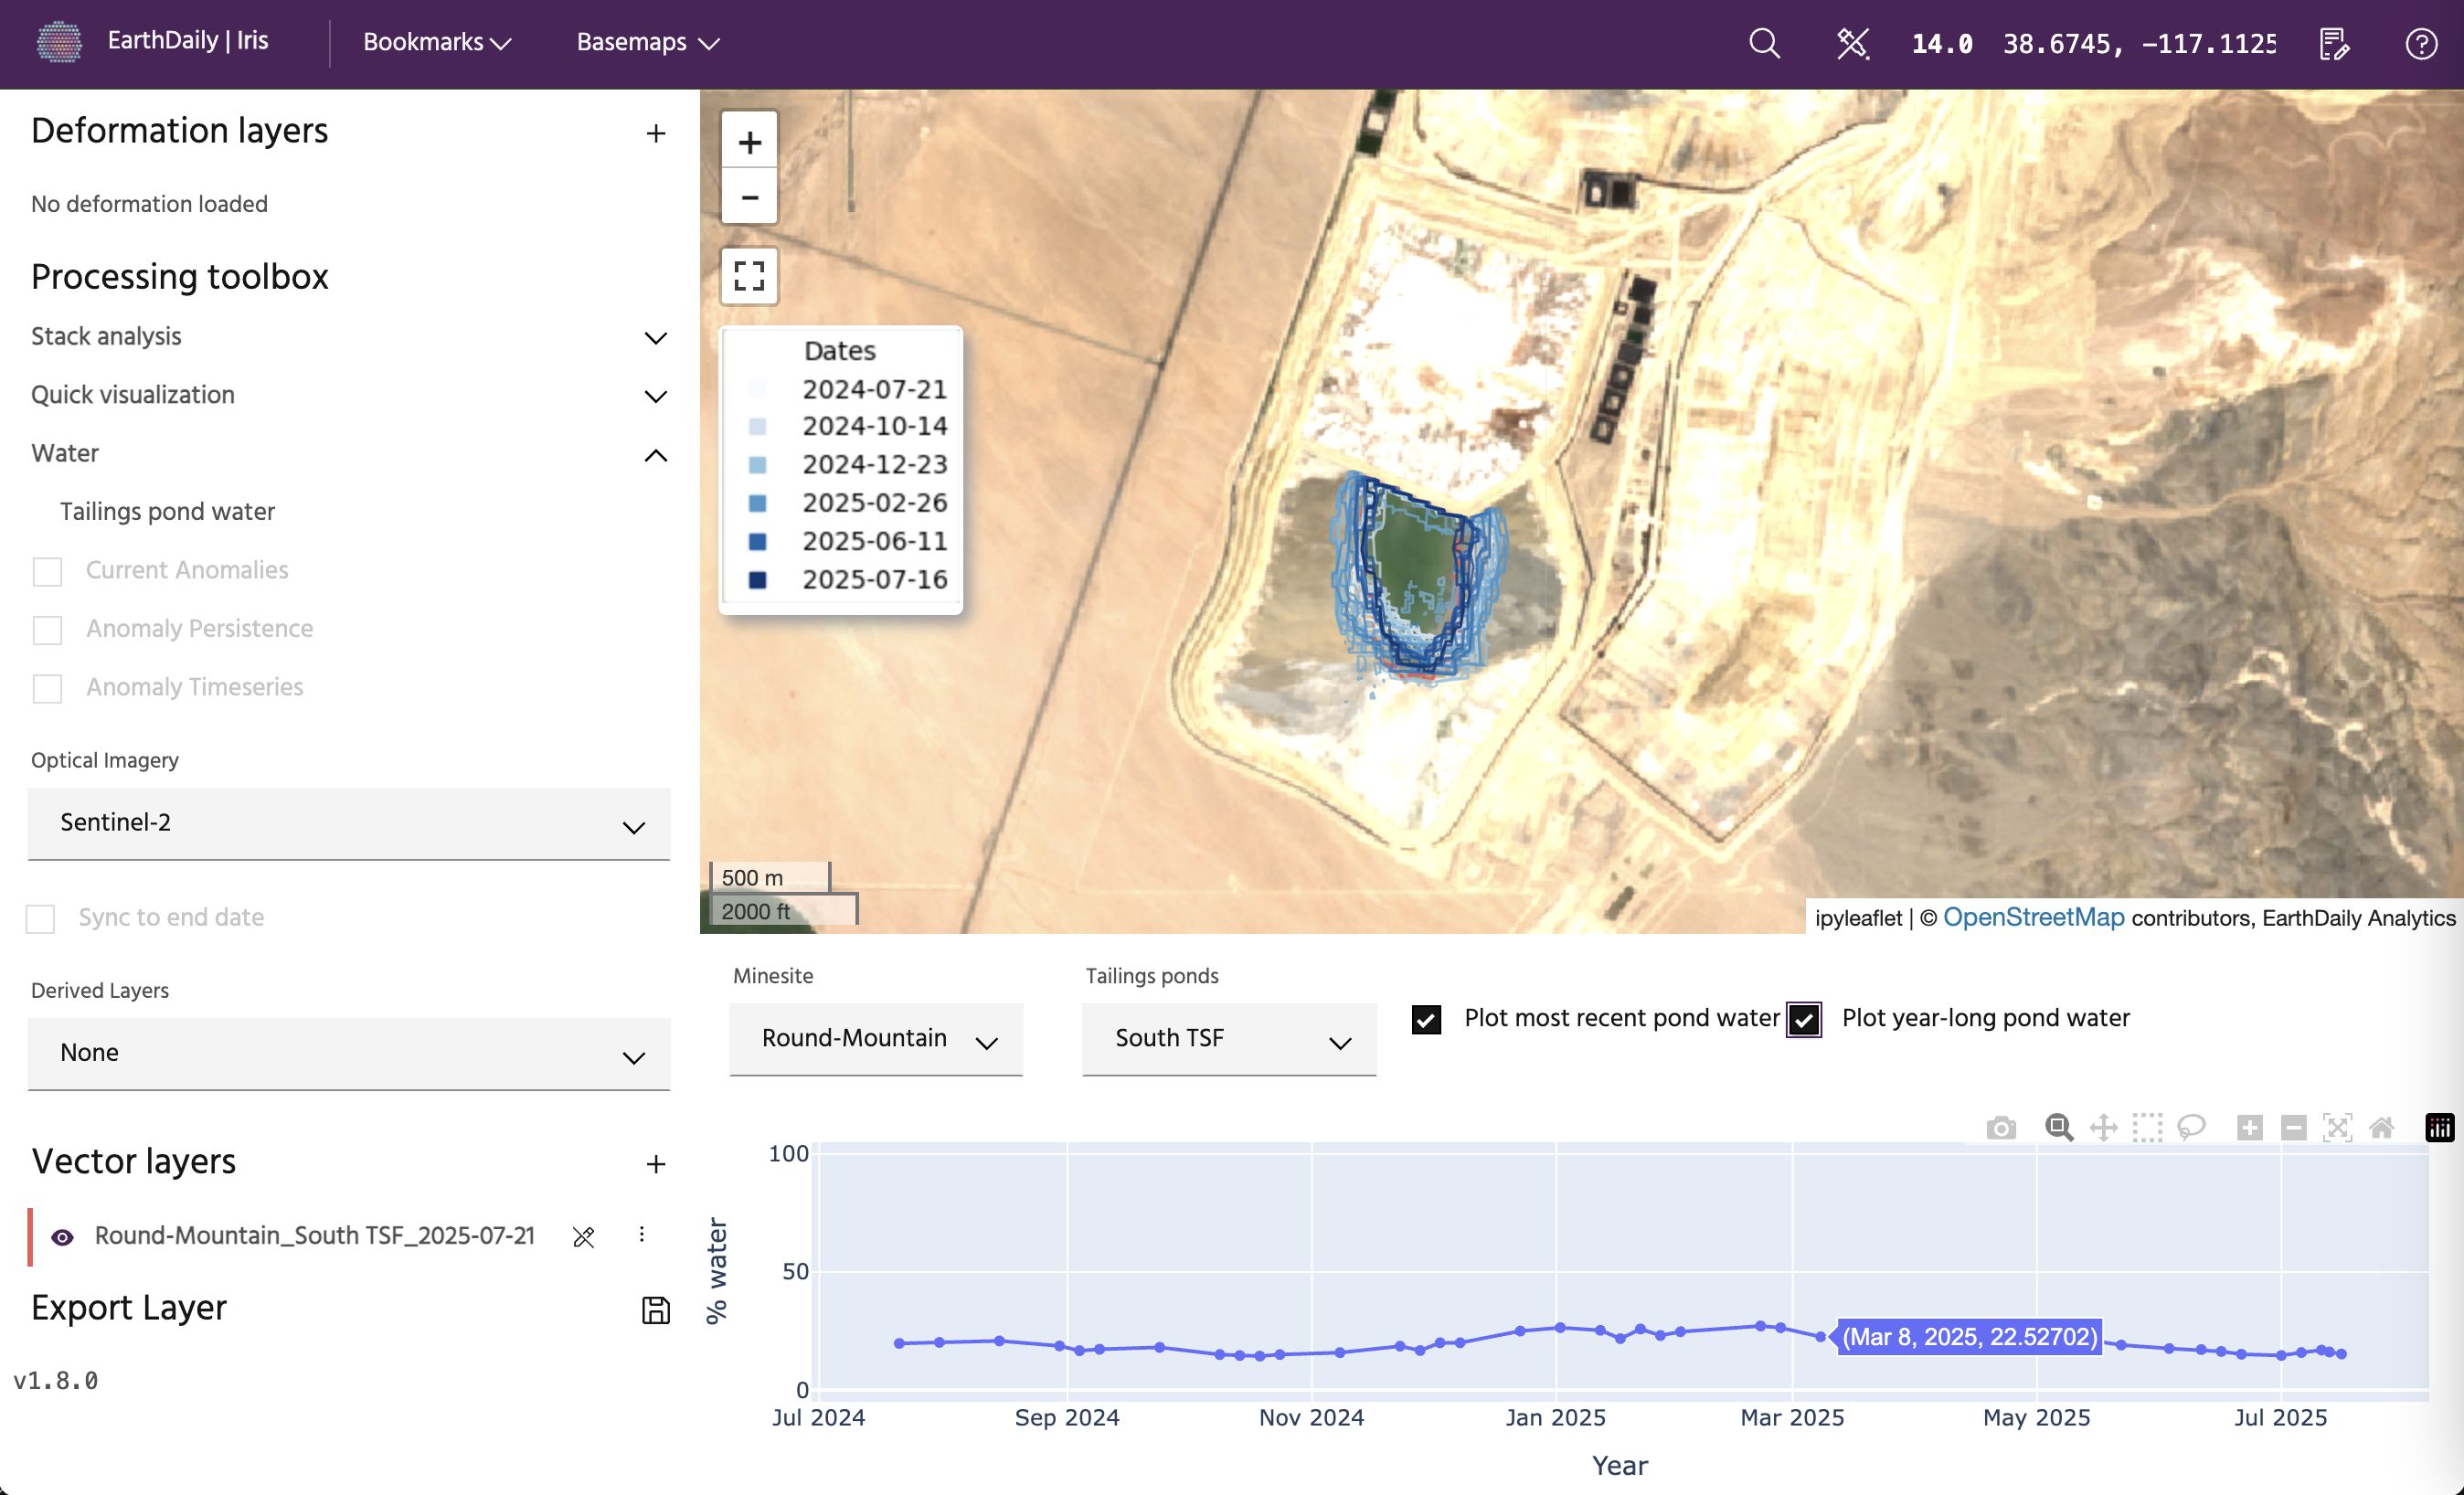Click the notes edit icon in header
2464x1495 pixels.
2333,43
